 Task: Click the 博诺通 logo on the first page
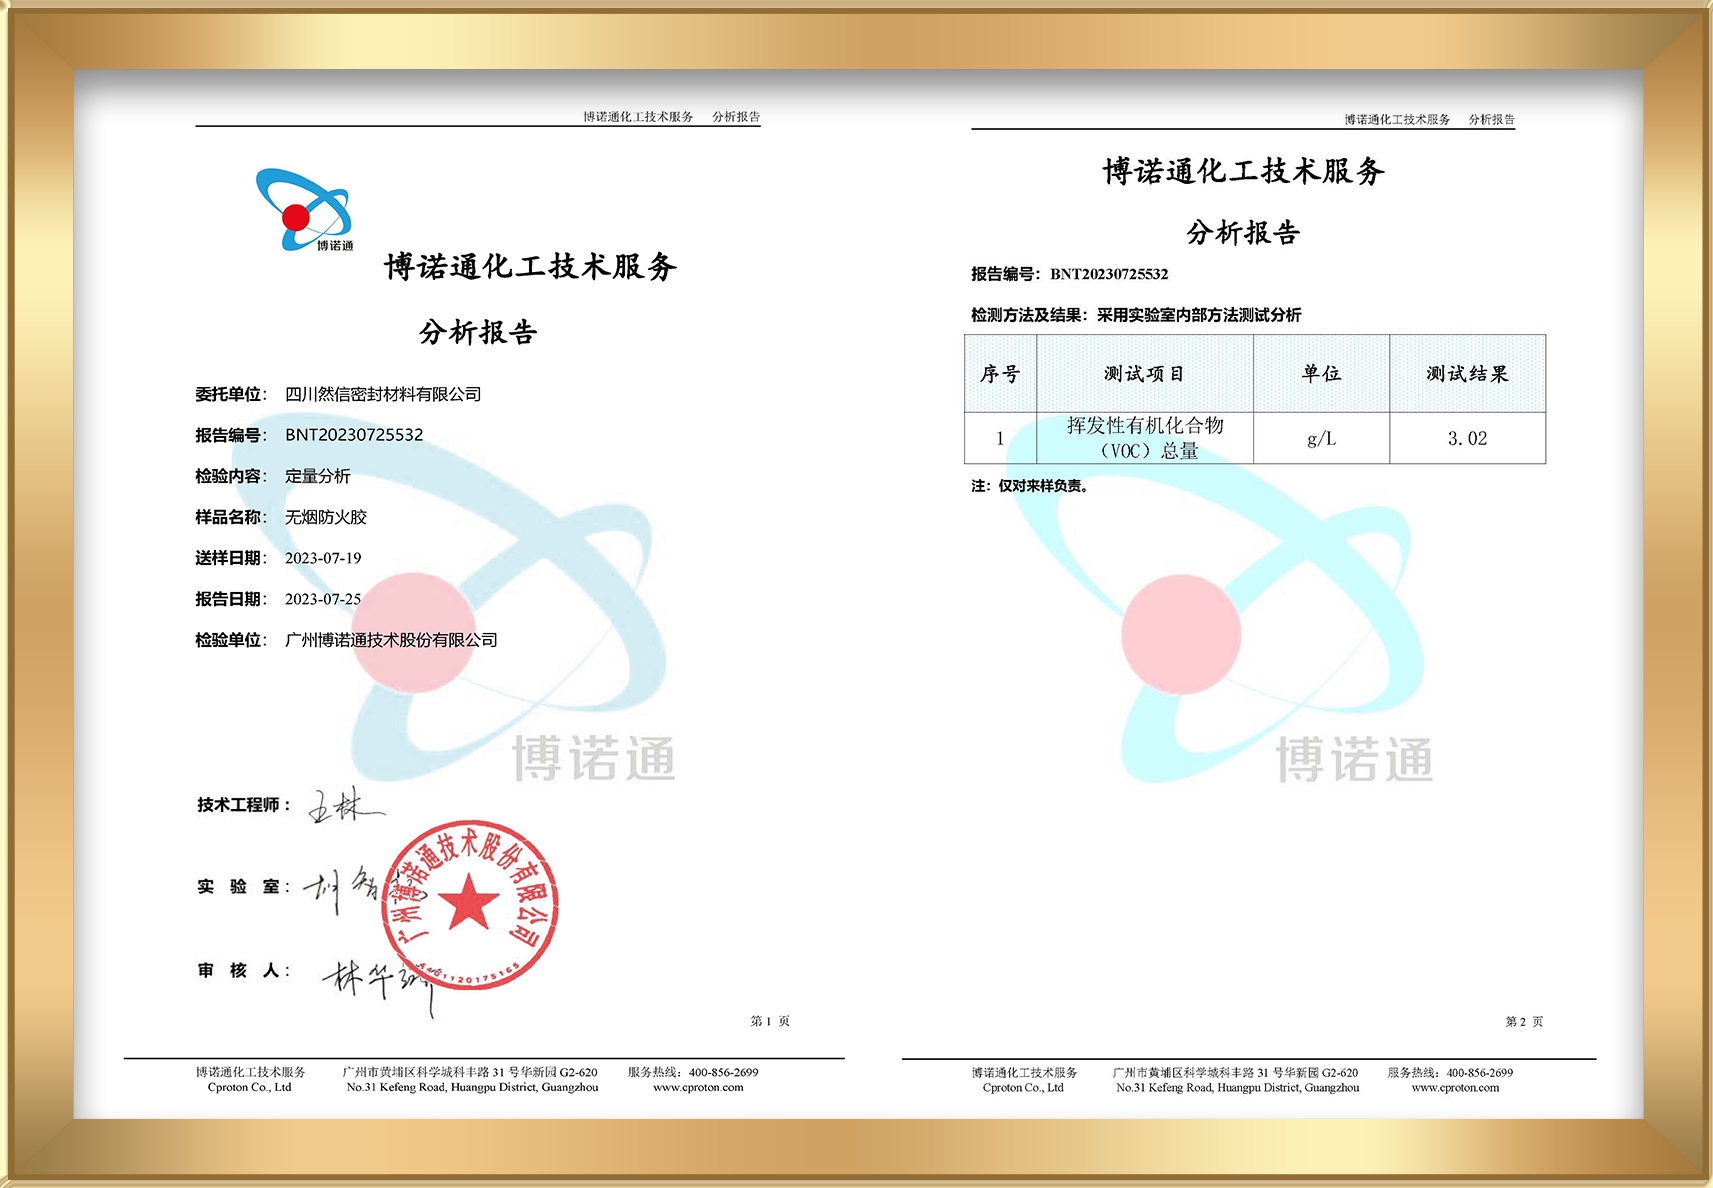click(304, 210)
